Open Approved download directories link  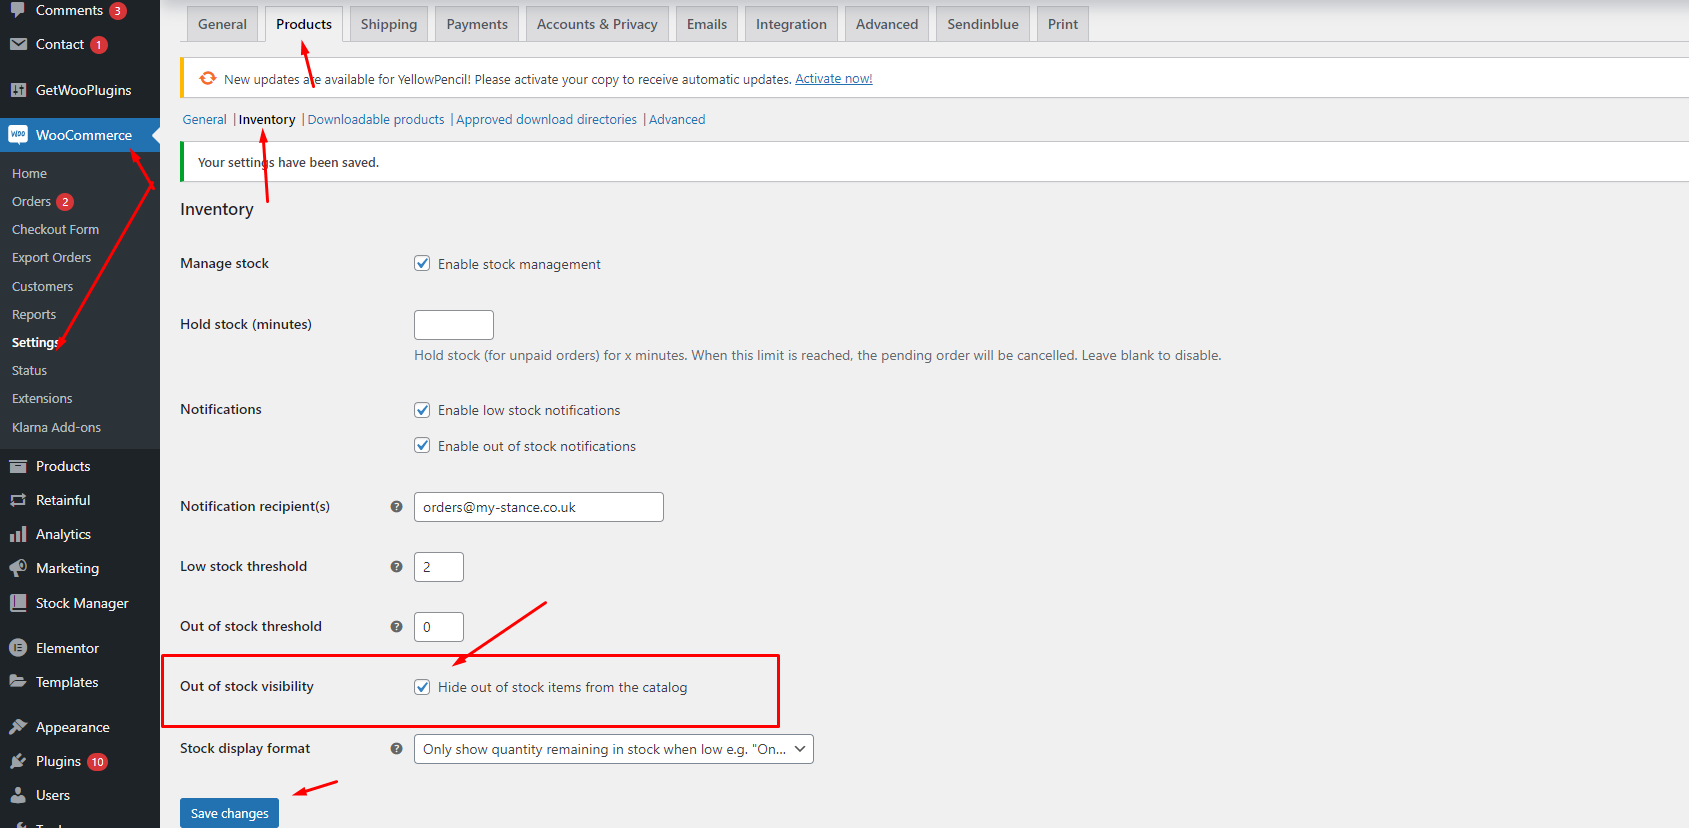(546, 119)
